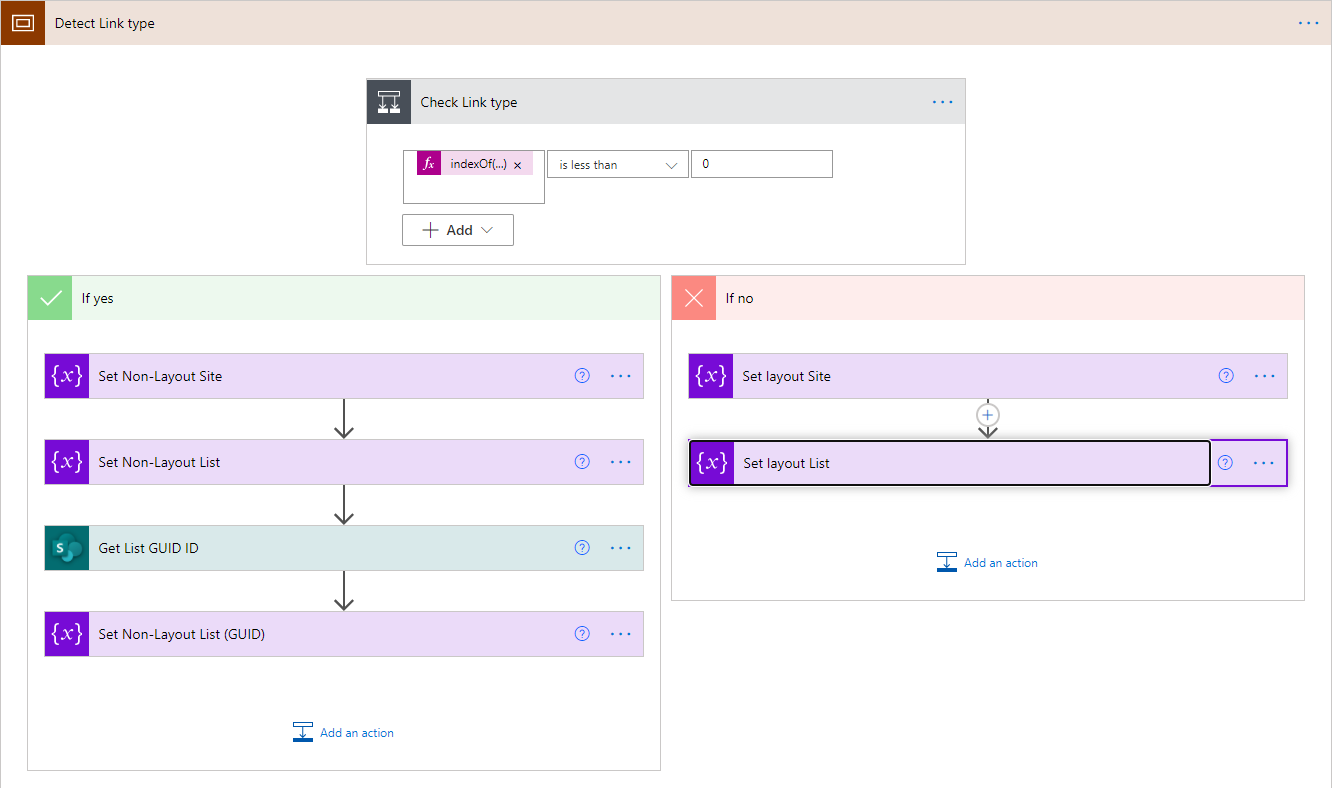
Task: Open the Detect Link type ellipsis menu
Action: 1308,23
